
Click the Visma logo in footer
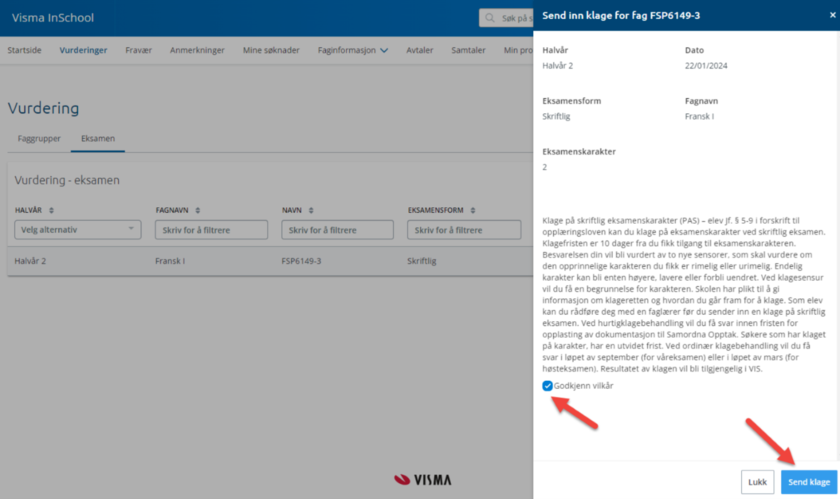click(422, 480)
